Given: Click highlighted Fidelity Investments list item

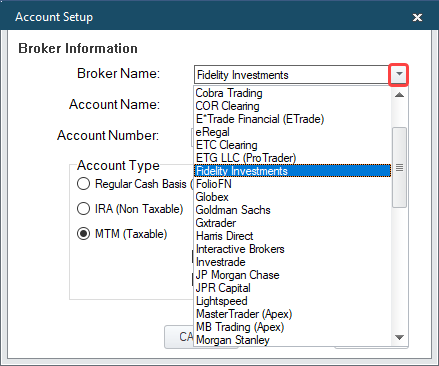Looking at the screenshot, I should pos(292,171).
